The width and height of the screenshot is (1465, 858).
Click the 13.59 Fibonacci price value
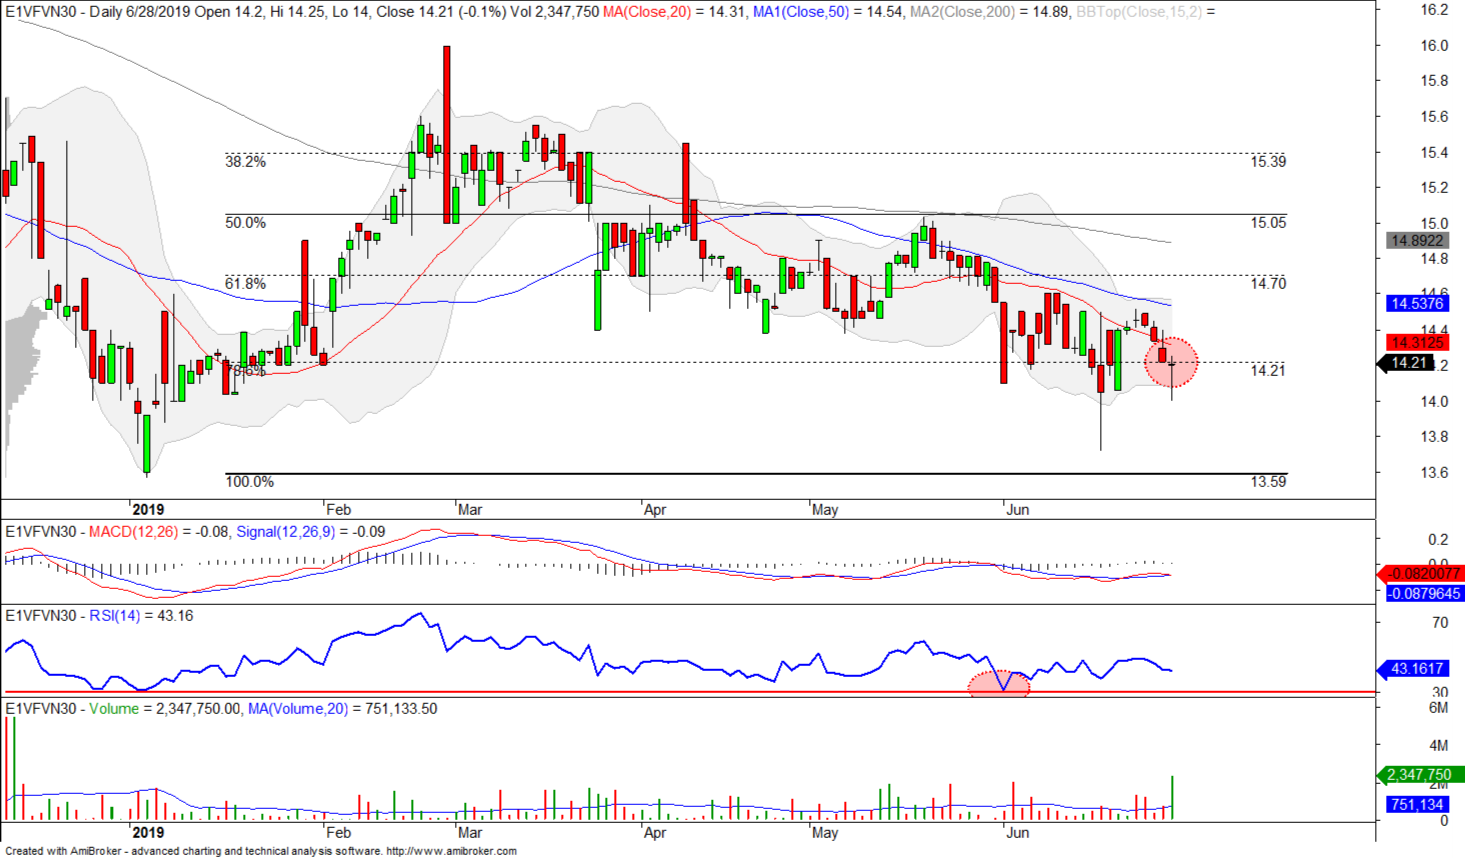point(1268,482)
